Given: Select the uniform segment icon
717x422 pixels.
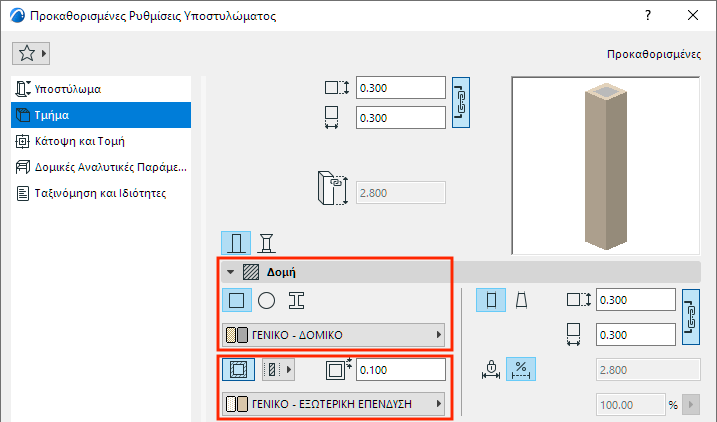Looking at the screenshot, I should (491, 300).
